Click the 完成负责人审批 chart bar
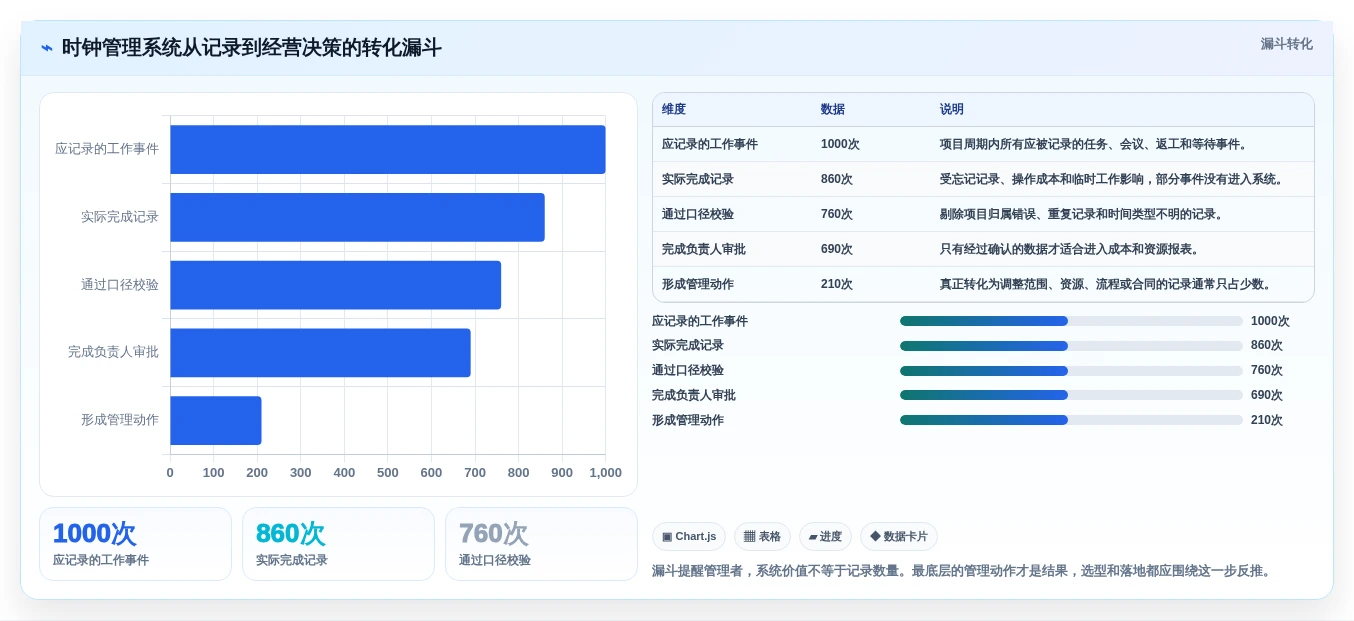 [x=320, y=353]
